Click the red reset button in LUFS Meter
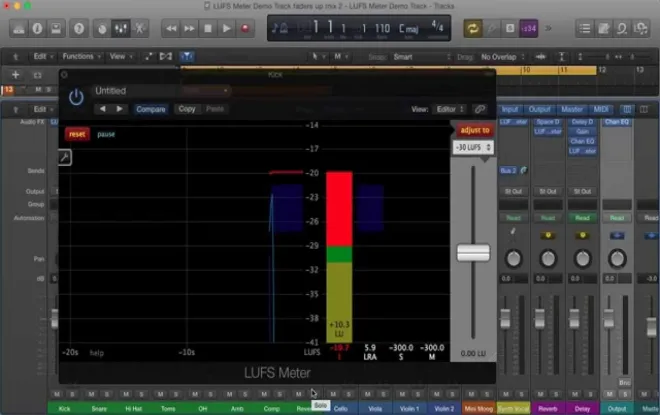Screen dimensions: 660x415 coord(77,134)
